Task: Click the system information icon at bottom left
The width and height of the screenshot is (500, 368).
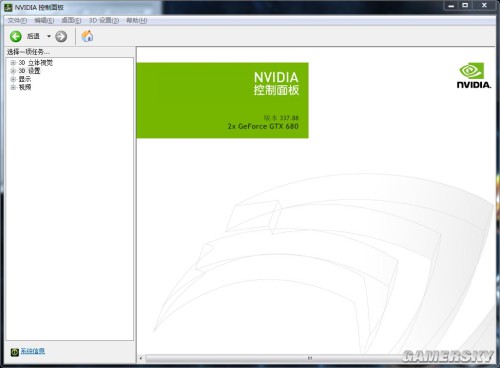Action: pos(14,352)
